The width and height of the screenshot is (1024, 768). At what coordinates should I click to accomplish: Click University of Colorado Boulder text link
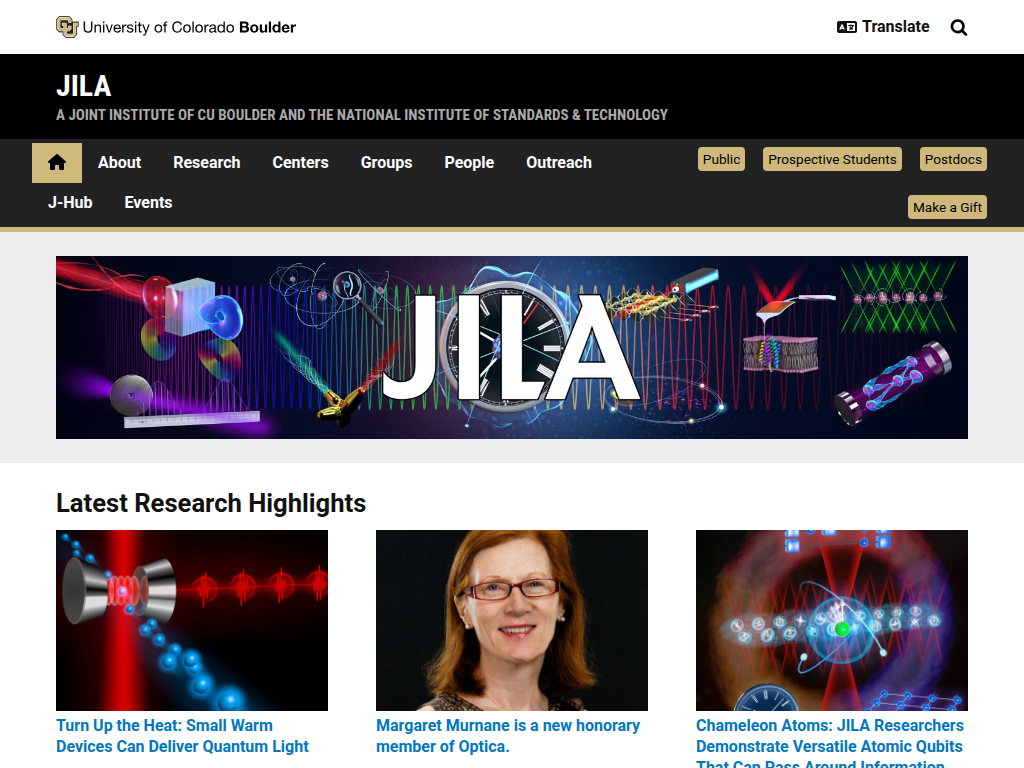(189, 27)
